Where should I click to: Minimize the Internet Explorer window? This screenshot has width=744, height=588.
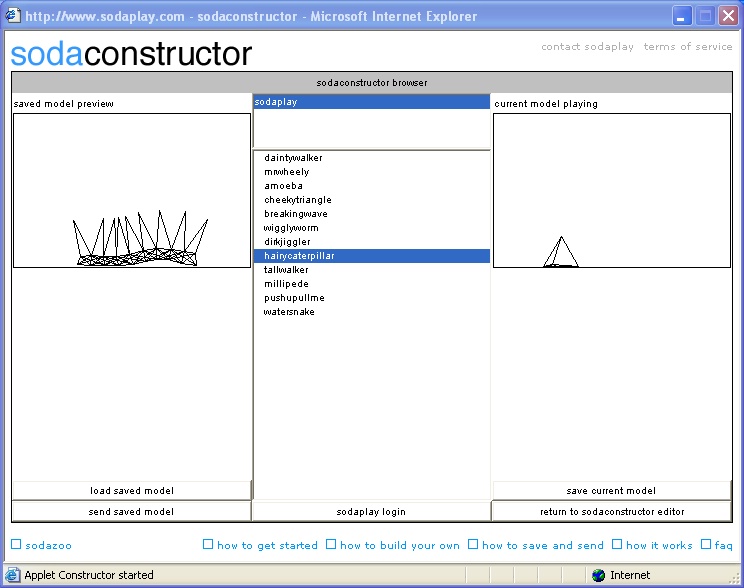click(681, 16)
